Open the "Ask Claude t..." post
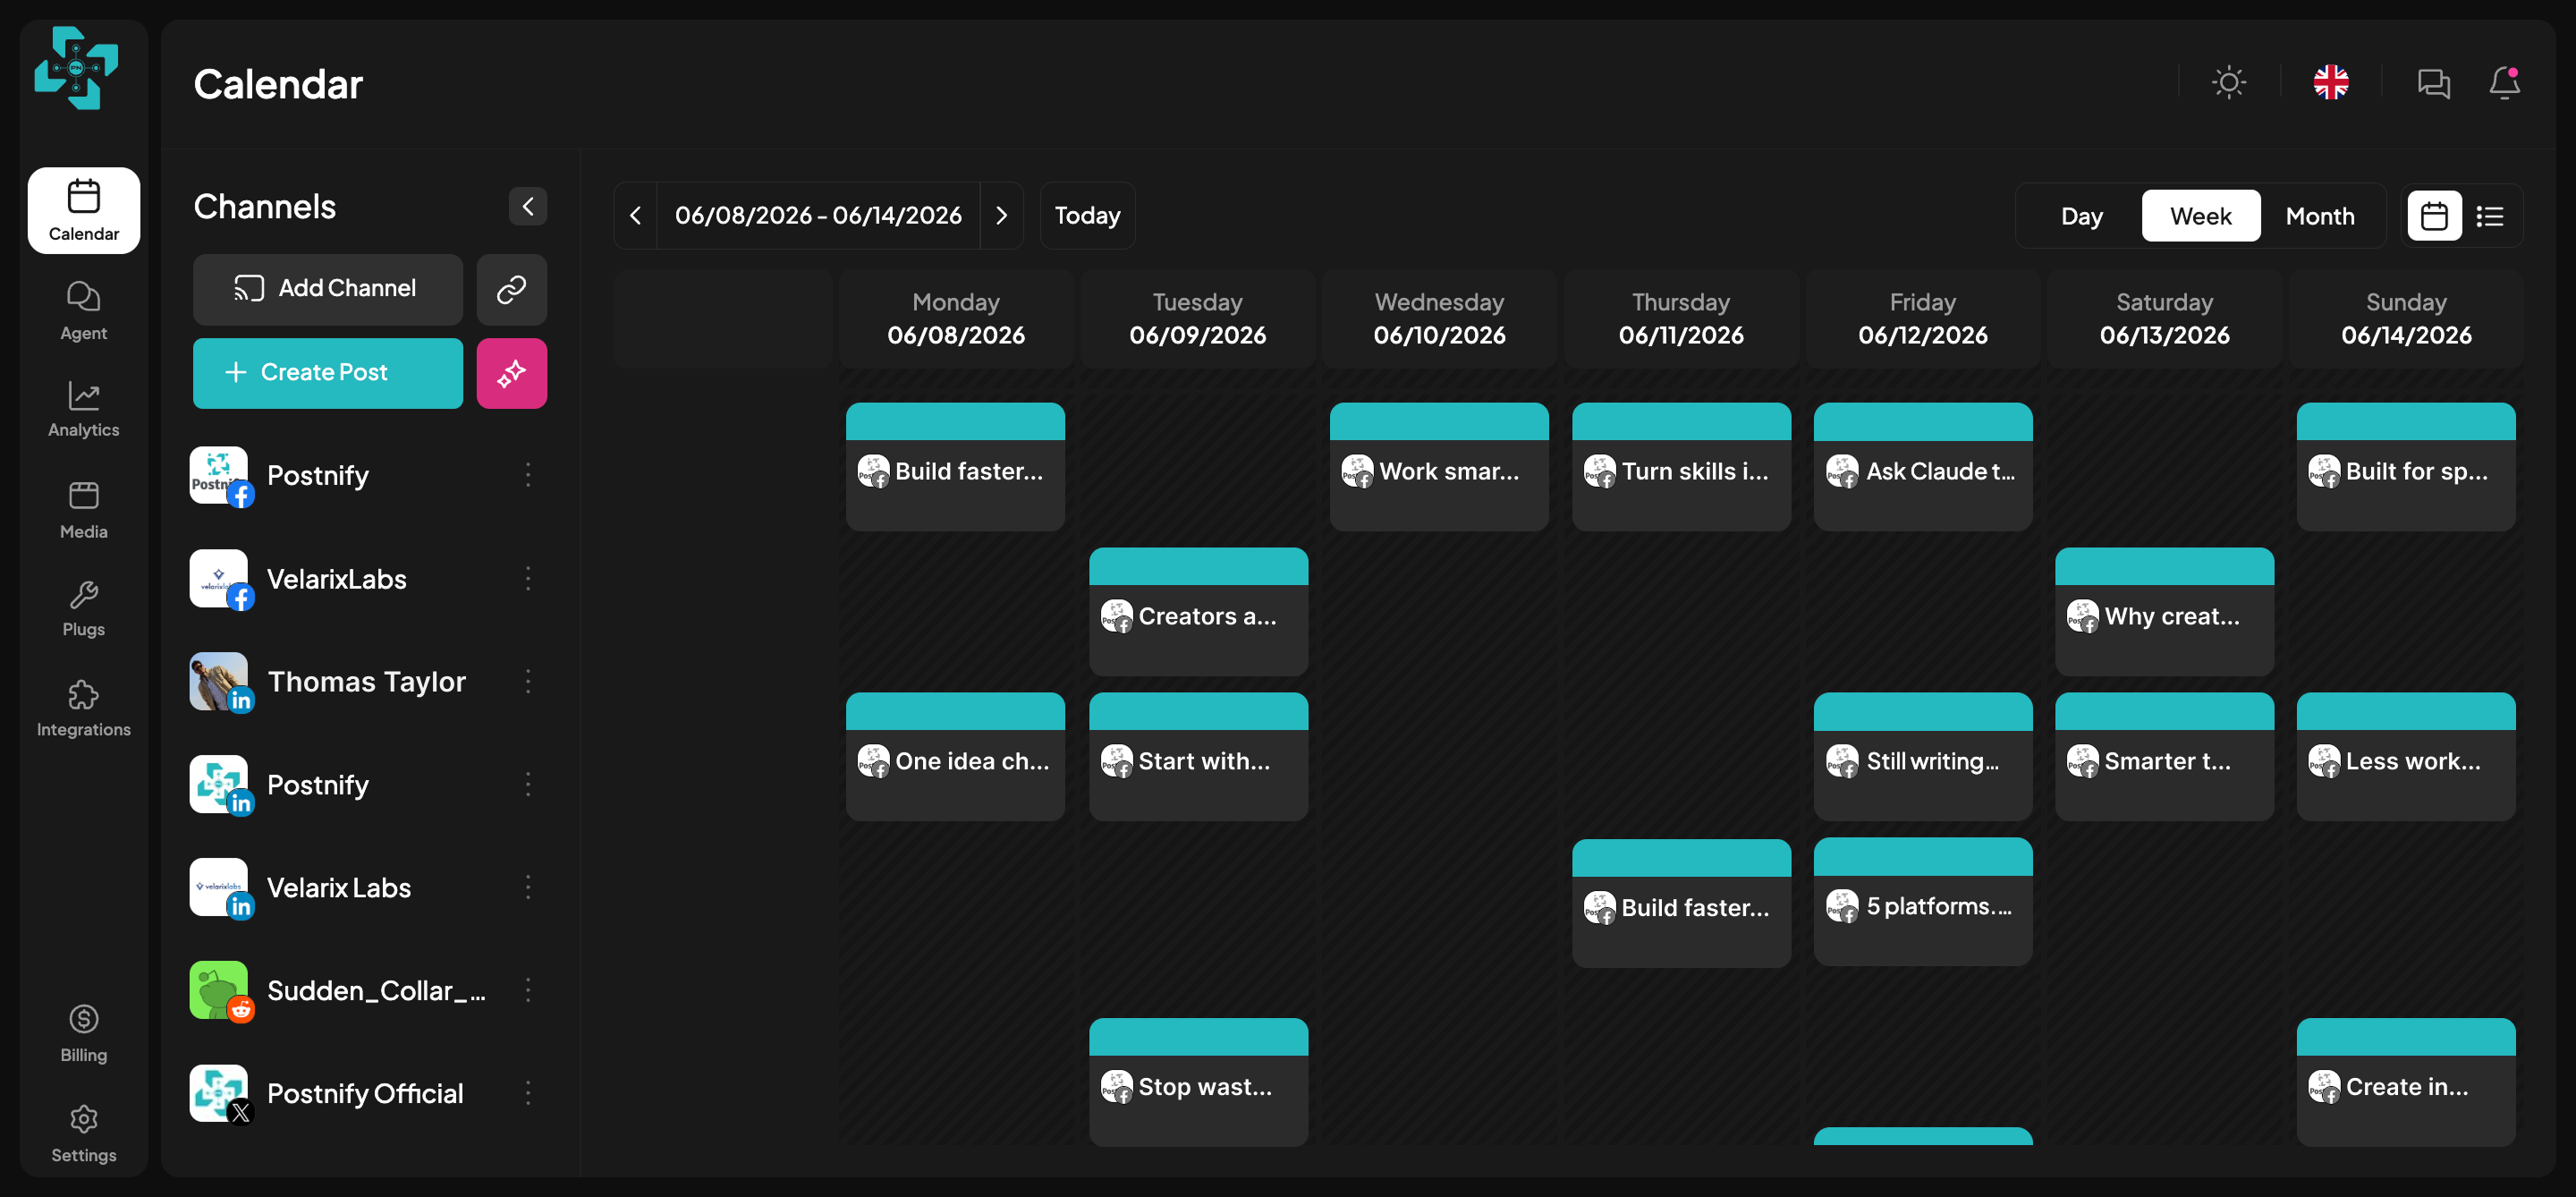 tap(1923, 467)
